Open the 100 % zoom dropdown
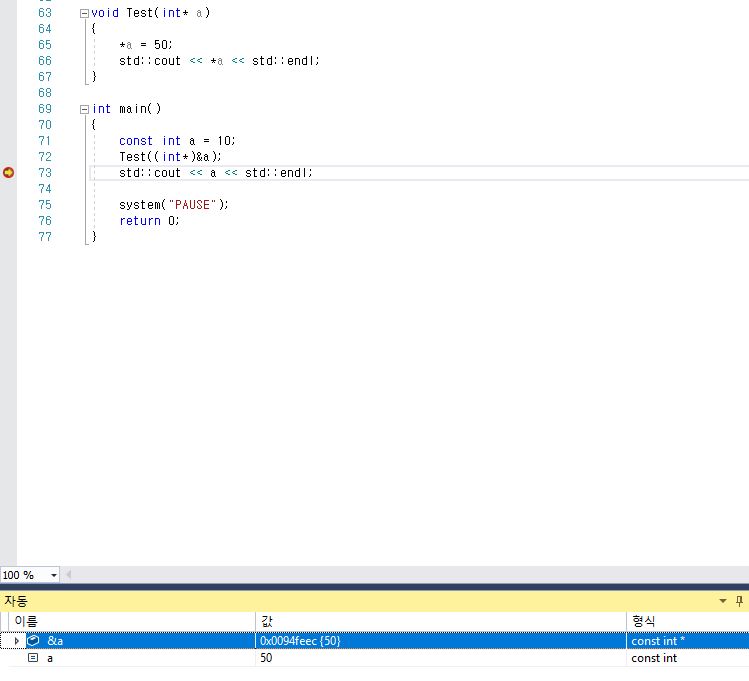 (54, 575)
